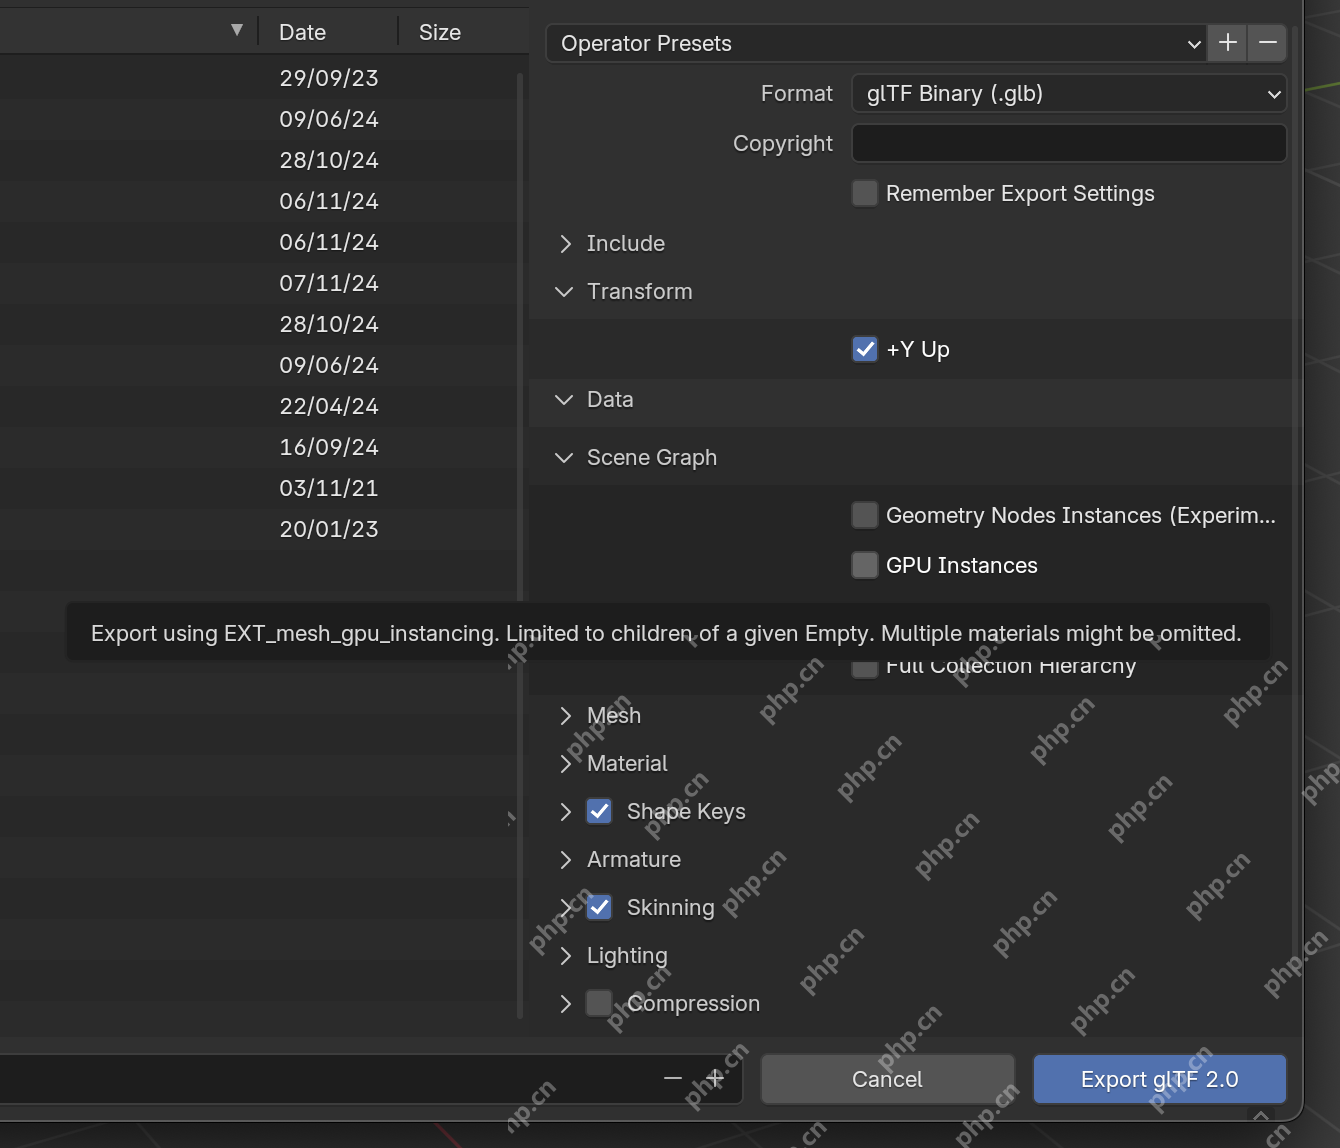The image size is (1340, 1148).
Task: Expand the Shape Keys section chevron
Action: click(566, 811)
